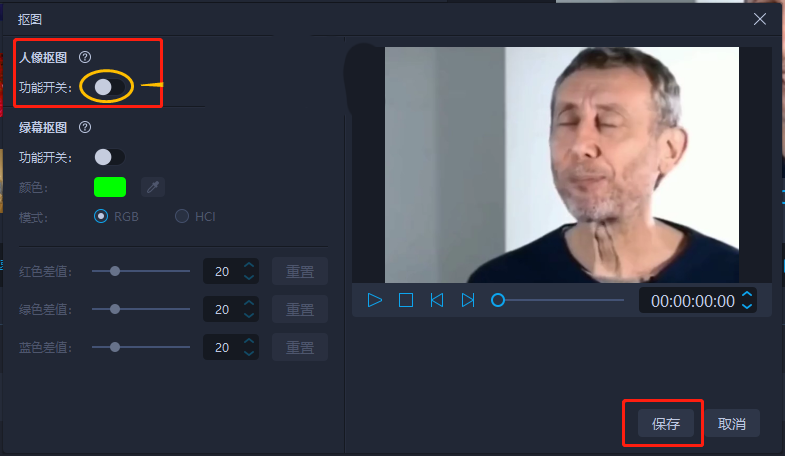Decrease 蓝色差值 value with down arrow
Viewport: 785px width, 456px height.
tap(249, 353)
